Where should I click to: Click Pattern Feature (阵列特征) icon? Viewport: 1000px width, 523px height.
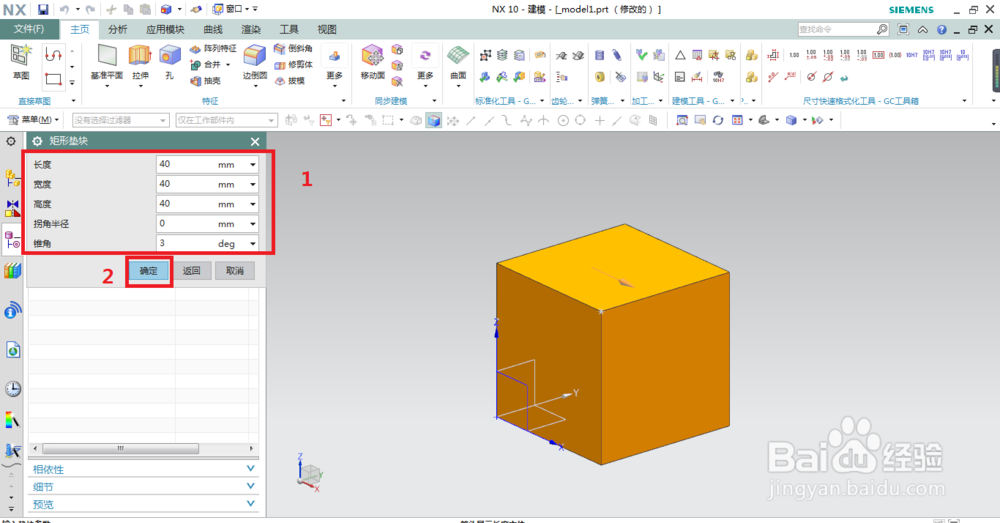coord(195,48)
